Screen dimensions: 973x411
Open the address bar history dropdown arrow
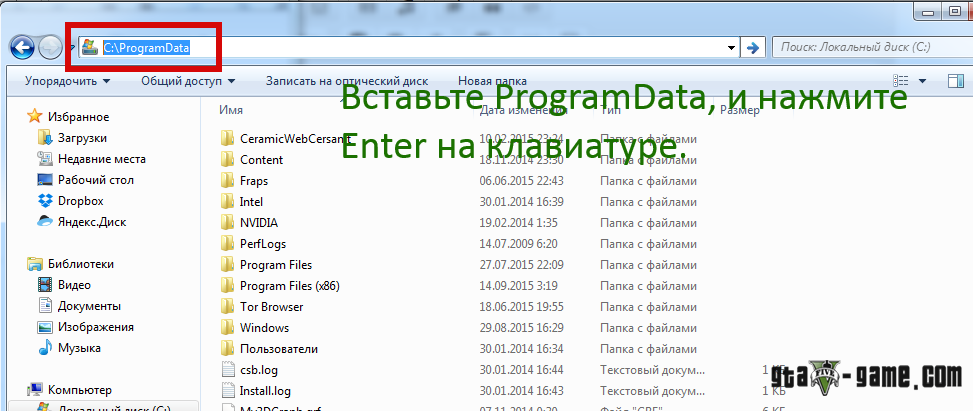coord(732,48)
